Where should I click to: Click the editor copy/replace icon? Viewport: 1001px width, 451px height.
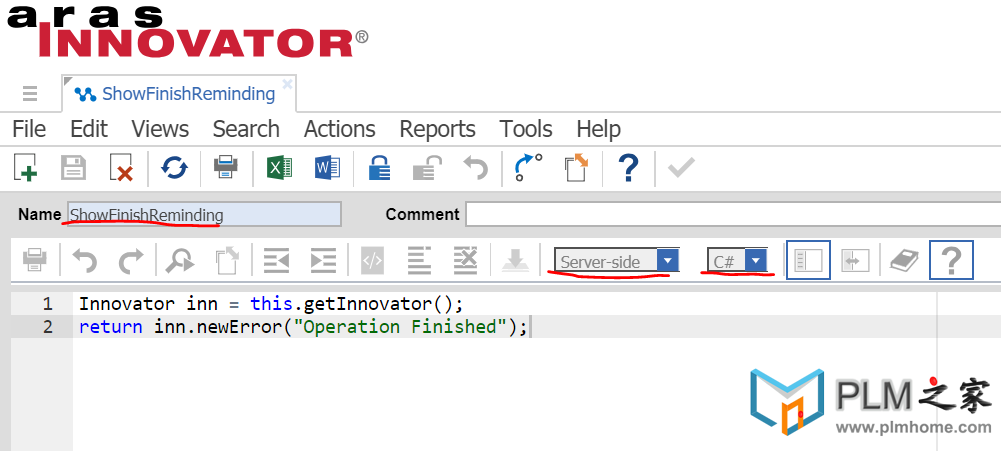point(227,260)
